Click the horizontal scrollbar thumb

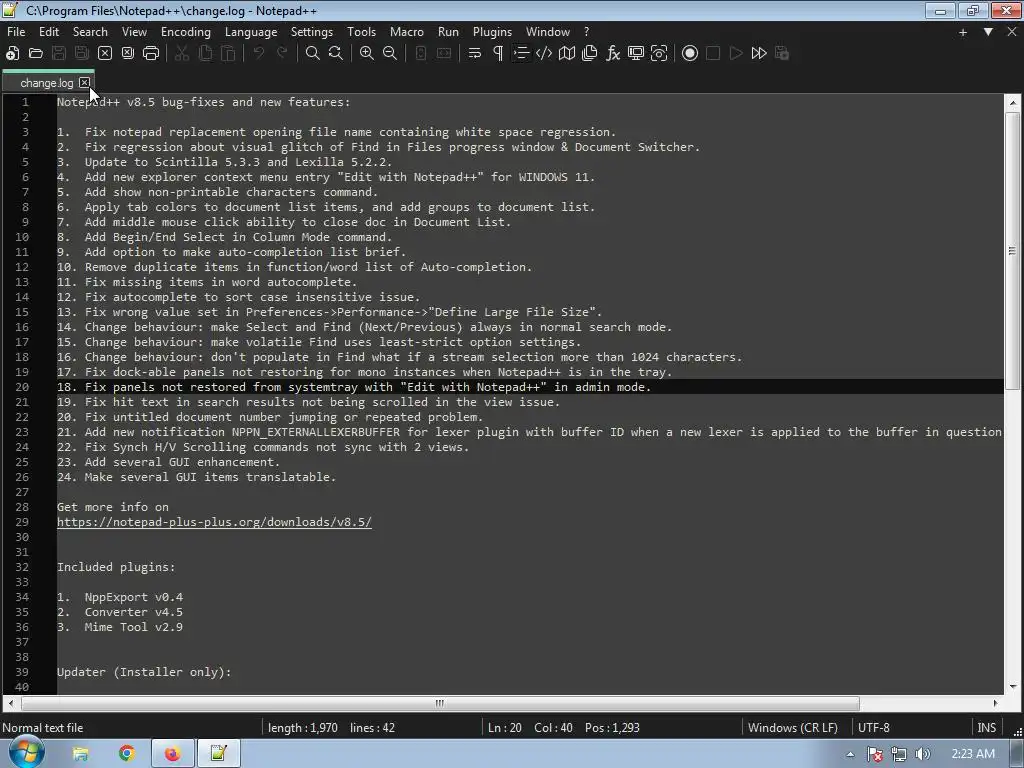(440, 703)
